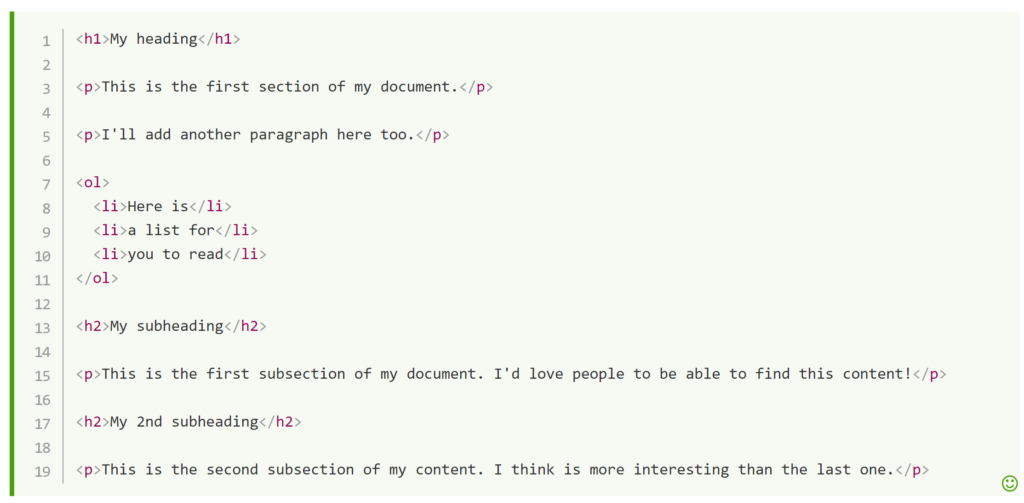Click line number 1 in the gutter
The width and height of the screenshot is (1024, 503).
46,40
